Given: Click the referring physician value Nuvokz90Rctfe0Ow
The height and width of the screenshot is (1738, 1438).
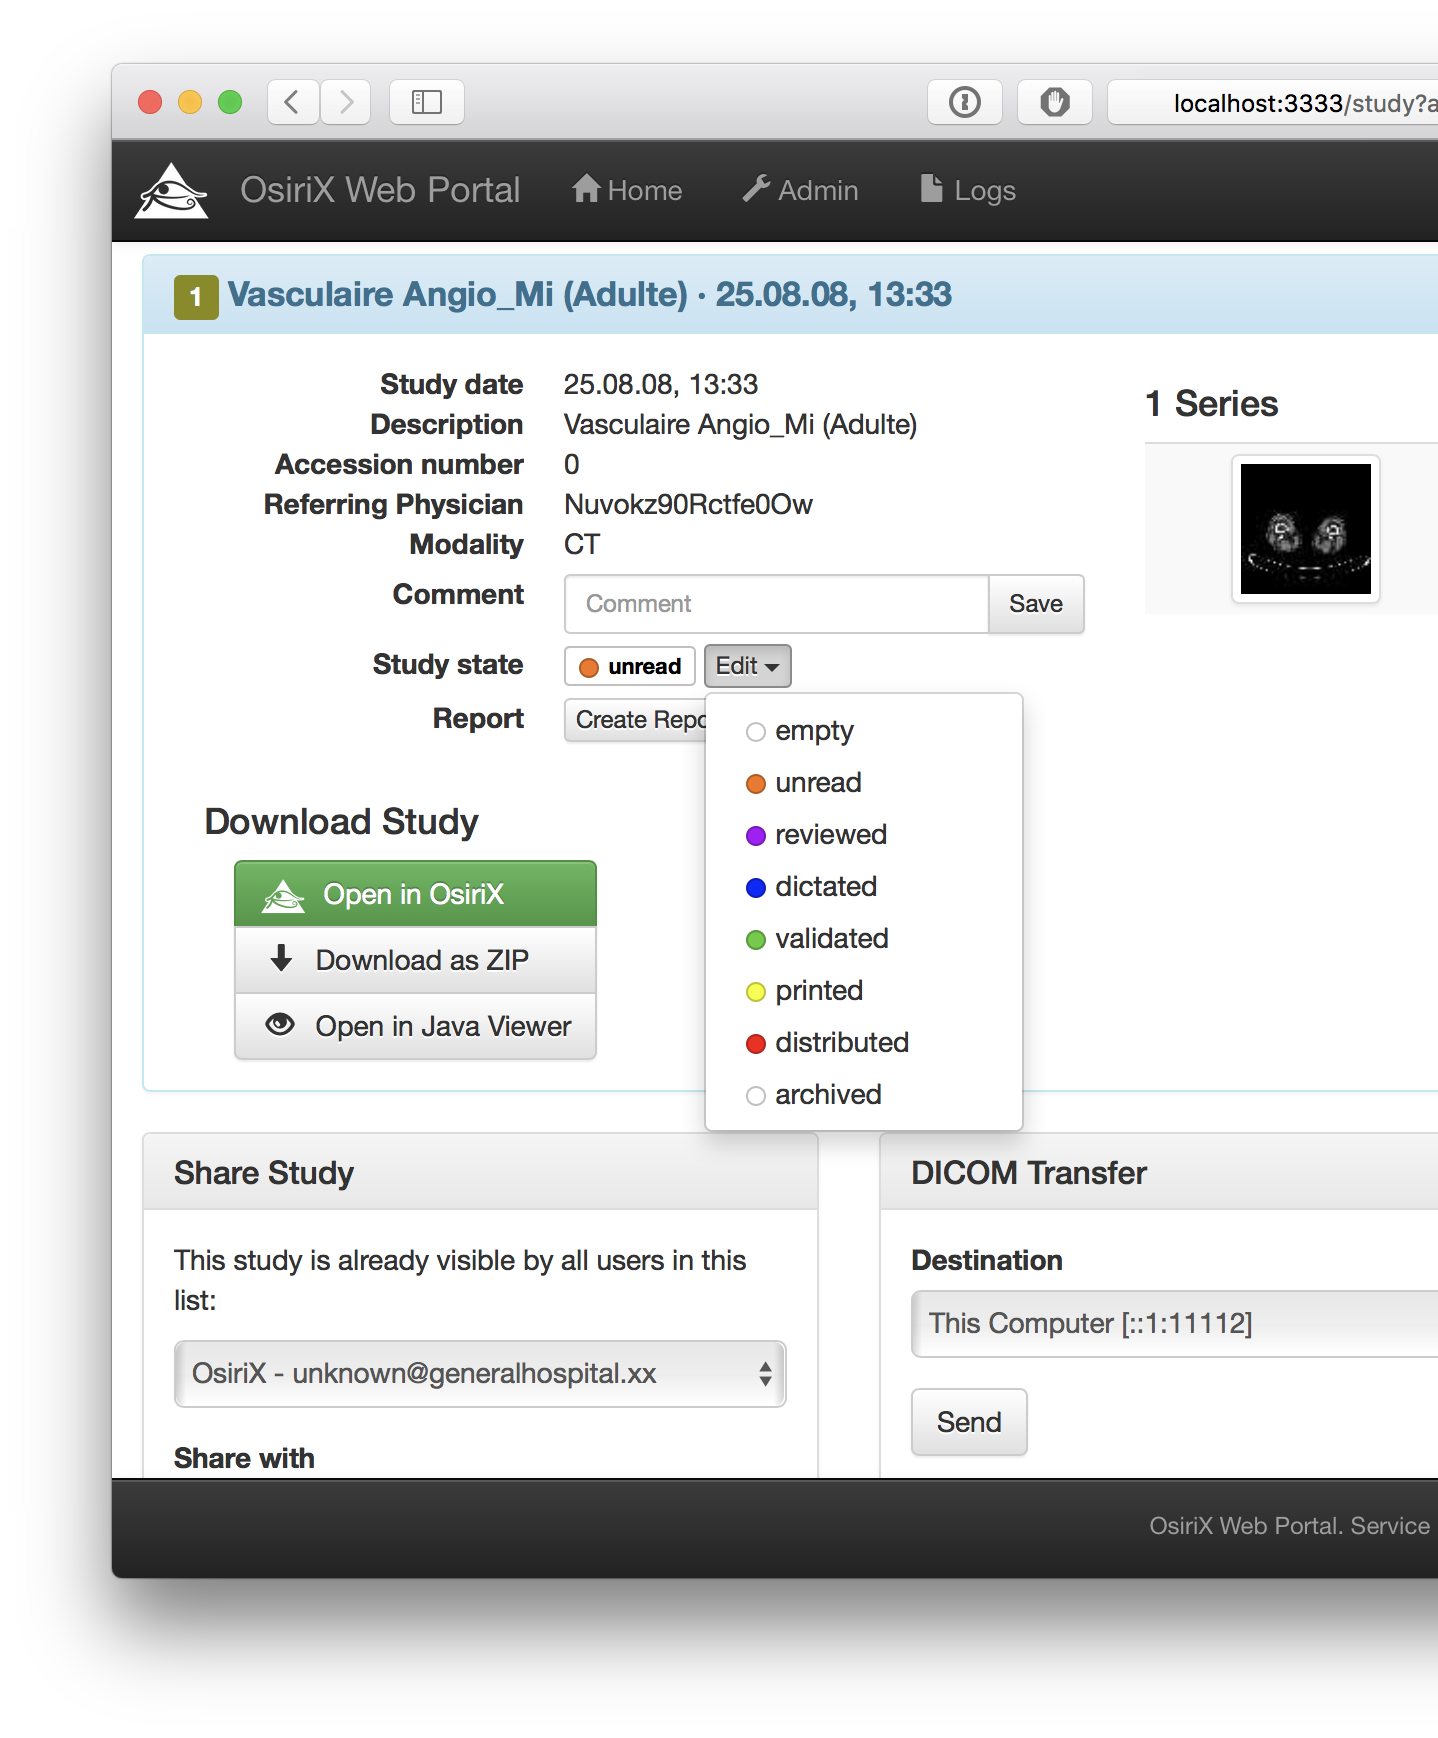Looking at the screenshot, I should click(689, 505).
